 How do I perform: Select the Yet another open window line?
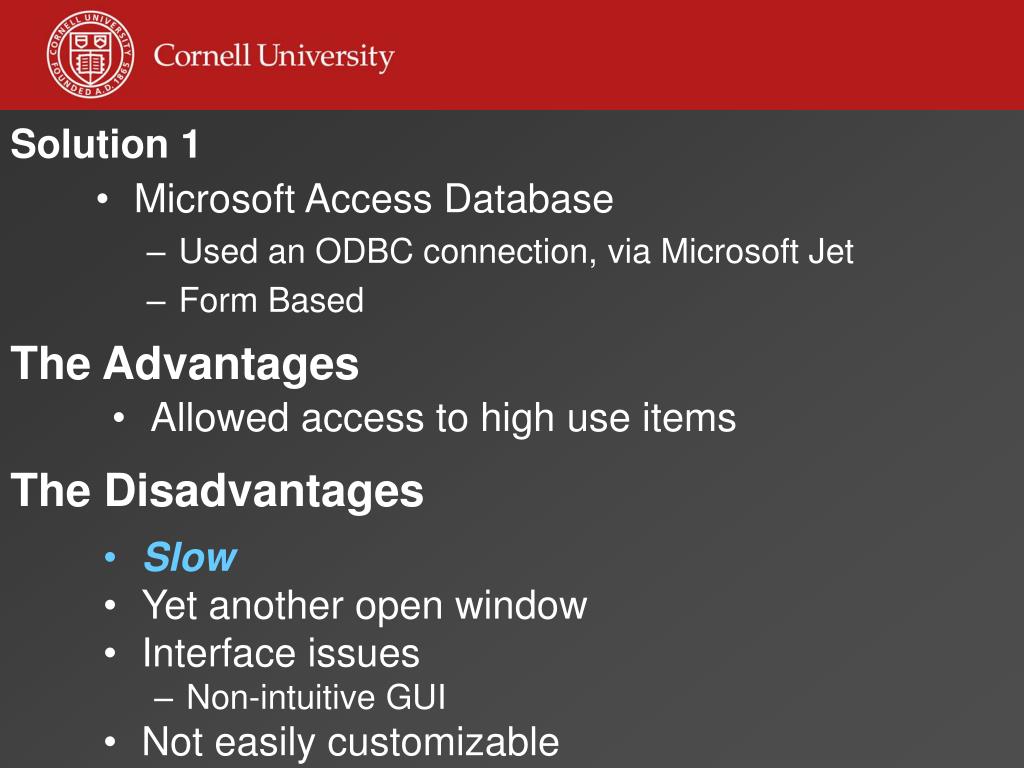[364, 607]
